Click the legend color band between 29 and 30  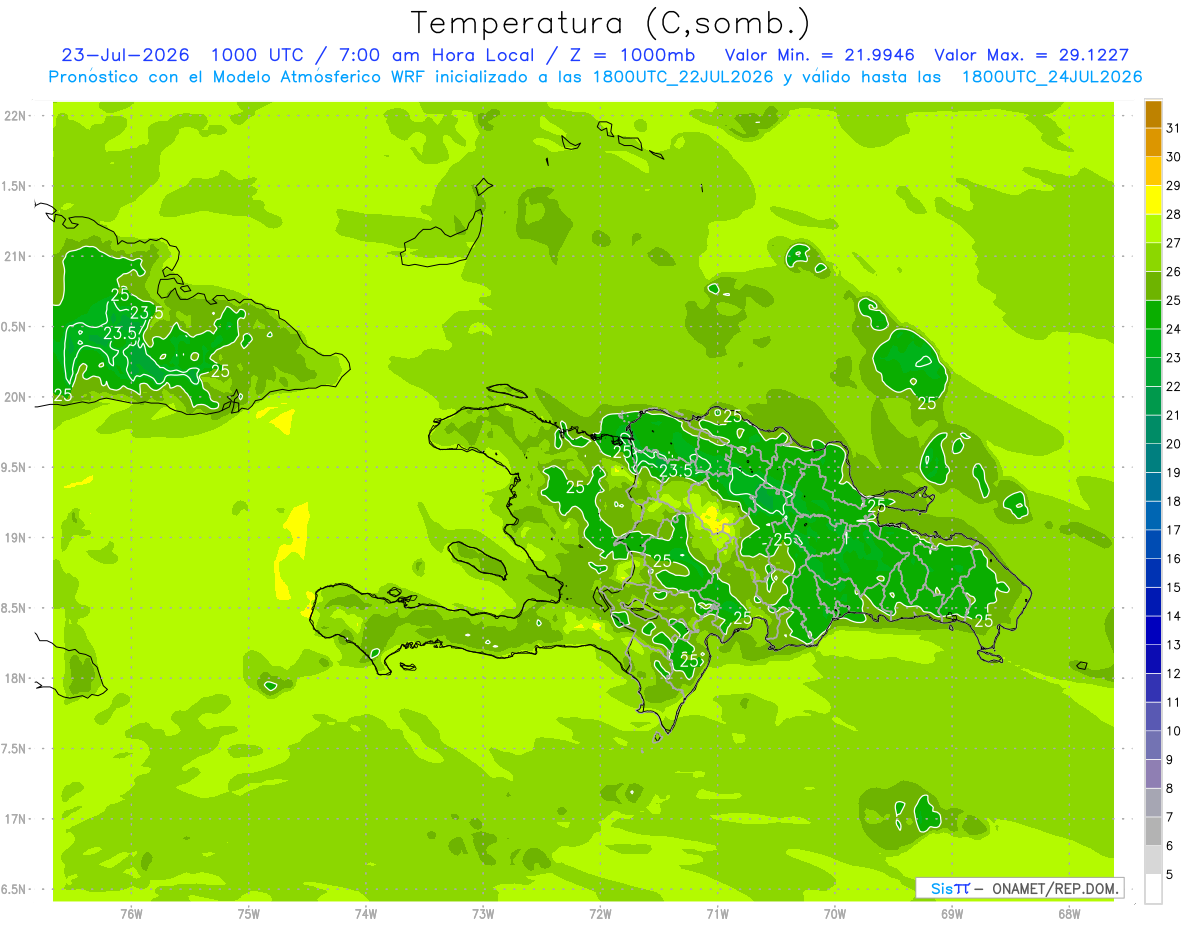click(1153, 171)
